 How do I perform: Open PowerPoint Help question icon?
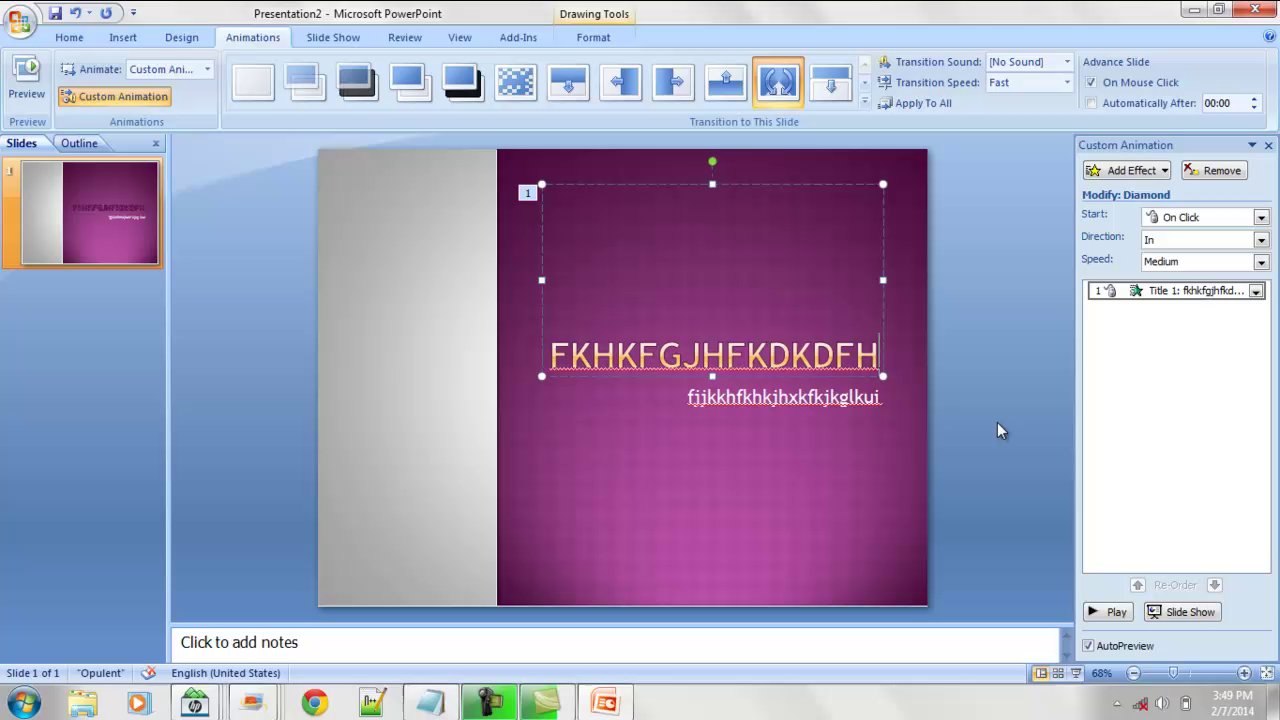click(1269, 37)
